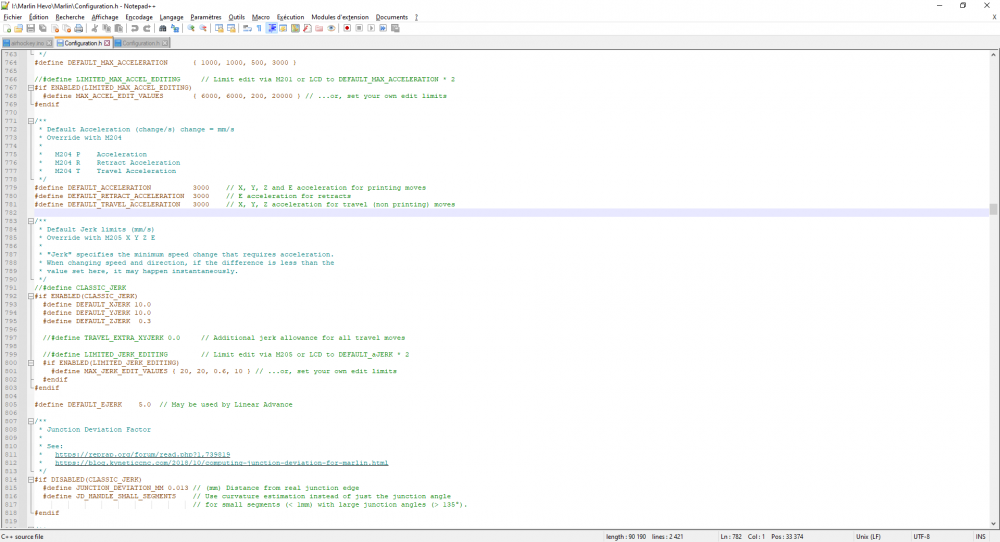Click the vertical scrollbar down arrow
The height and width of the screenshot is (542, 1000).
pyautogui.click(x=993, y=524)
